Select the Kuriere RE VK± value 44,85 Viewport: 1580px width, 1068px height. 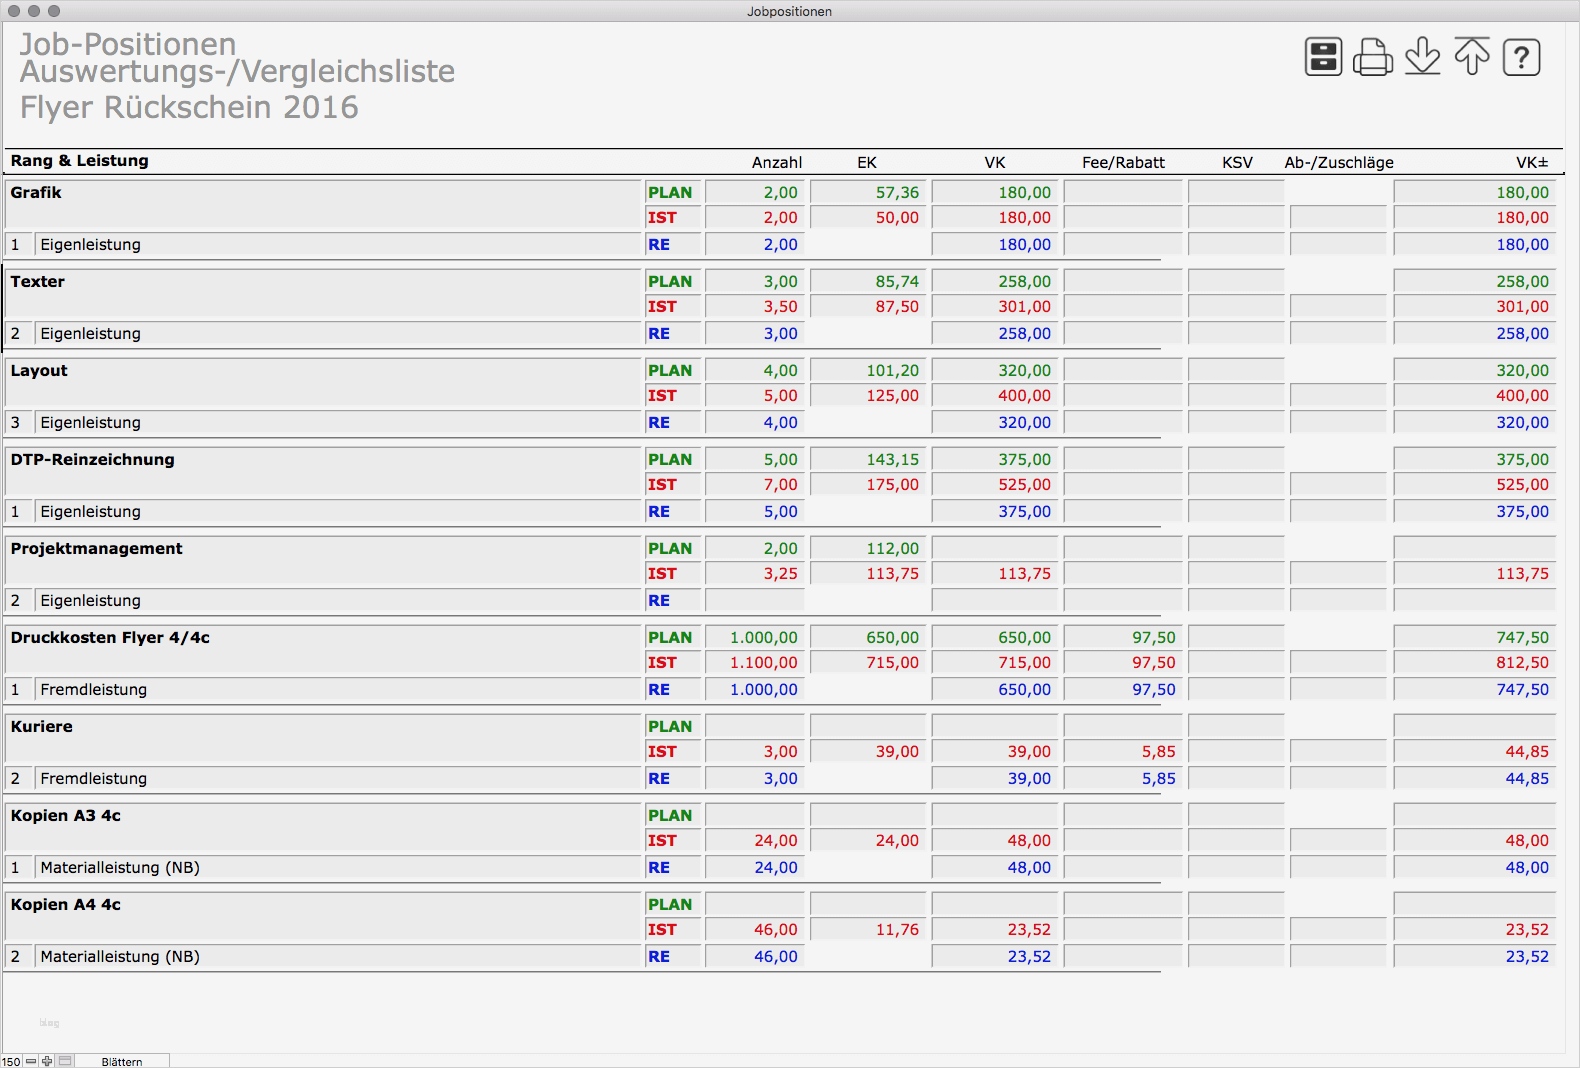point(1475,778)
